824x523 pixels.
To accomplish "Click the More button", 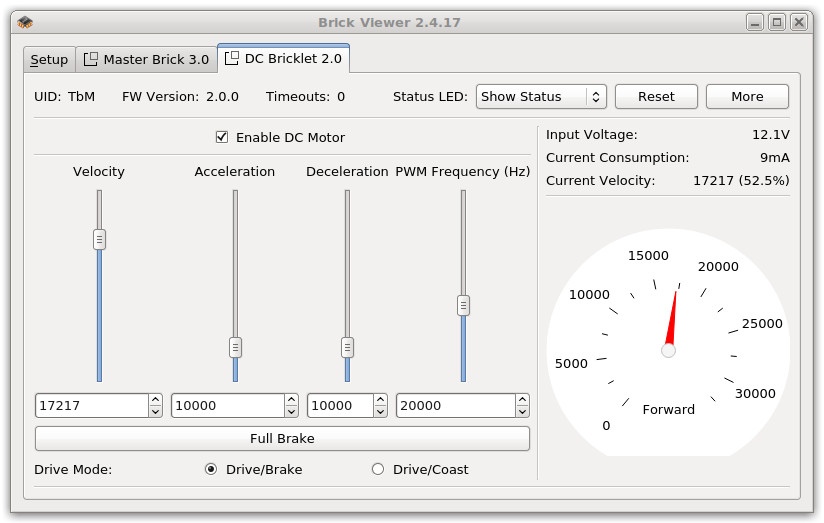I will tap(747, 97).
